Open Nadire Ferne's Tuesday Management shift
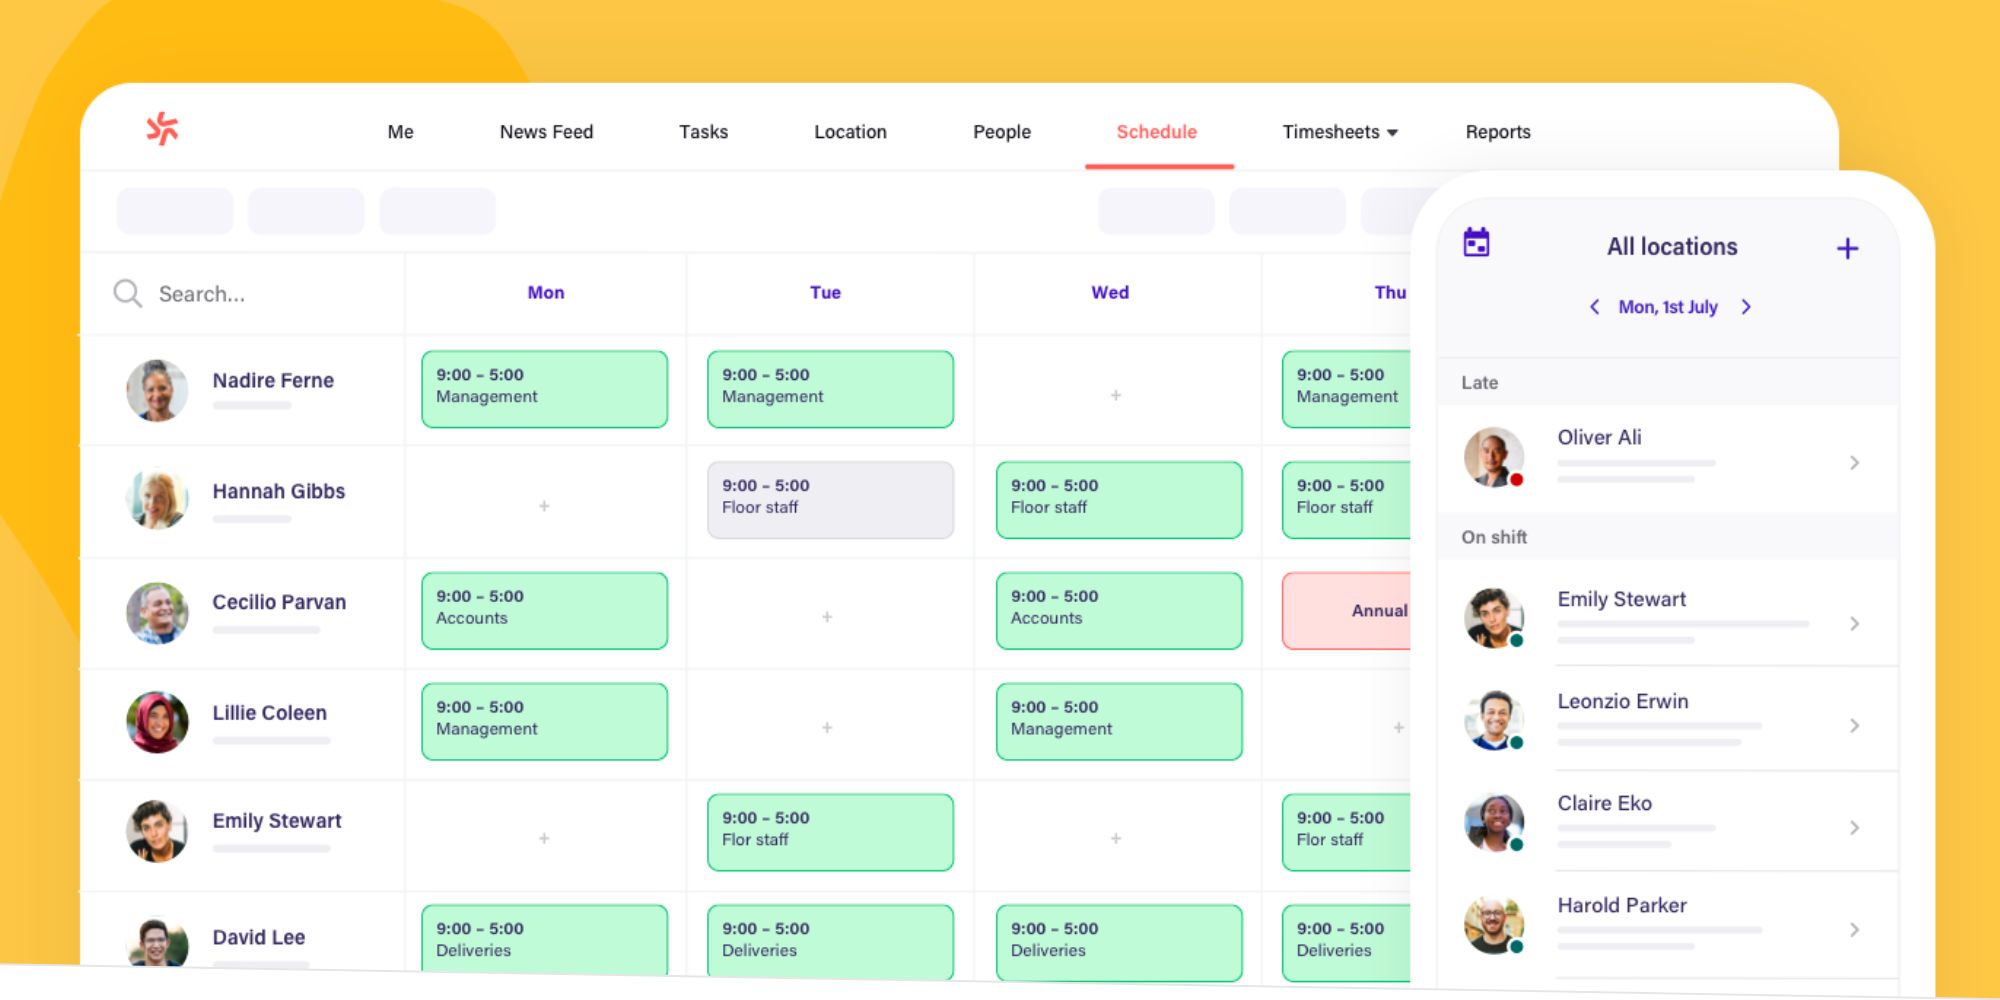2000x1000 pixels. coord(830,389)
